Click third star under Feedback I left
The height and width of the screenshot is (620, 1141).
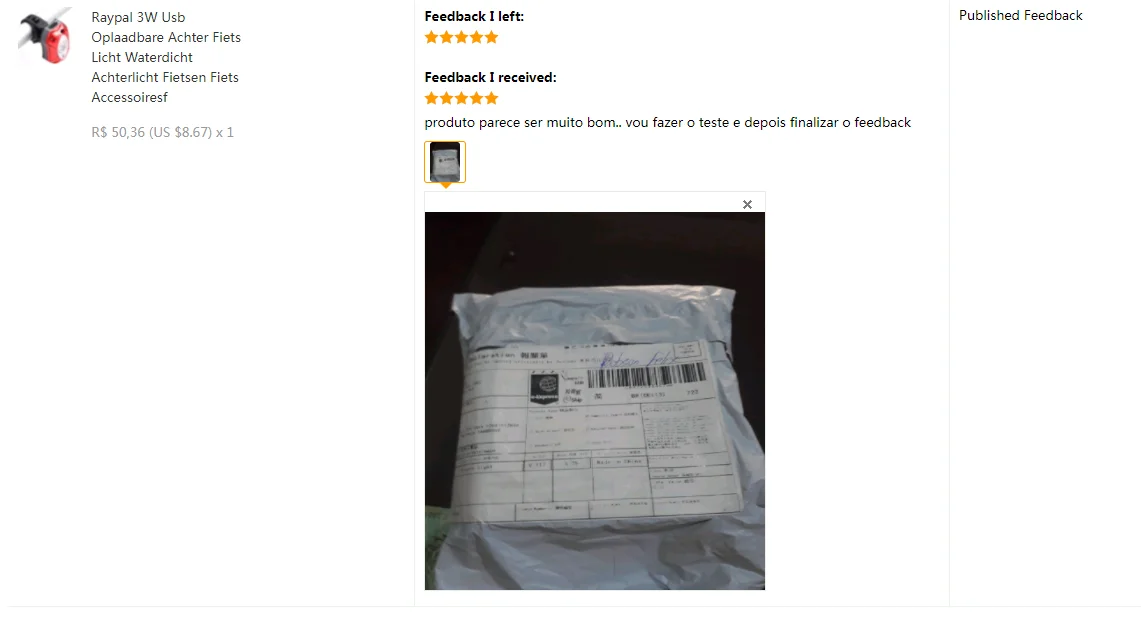pos(461,37)
